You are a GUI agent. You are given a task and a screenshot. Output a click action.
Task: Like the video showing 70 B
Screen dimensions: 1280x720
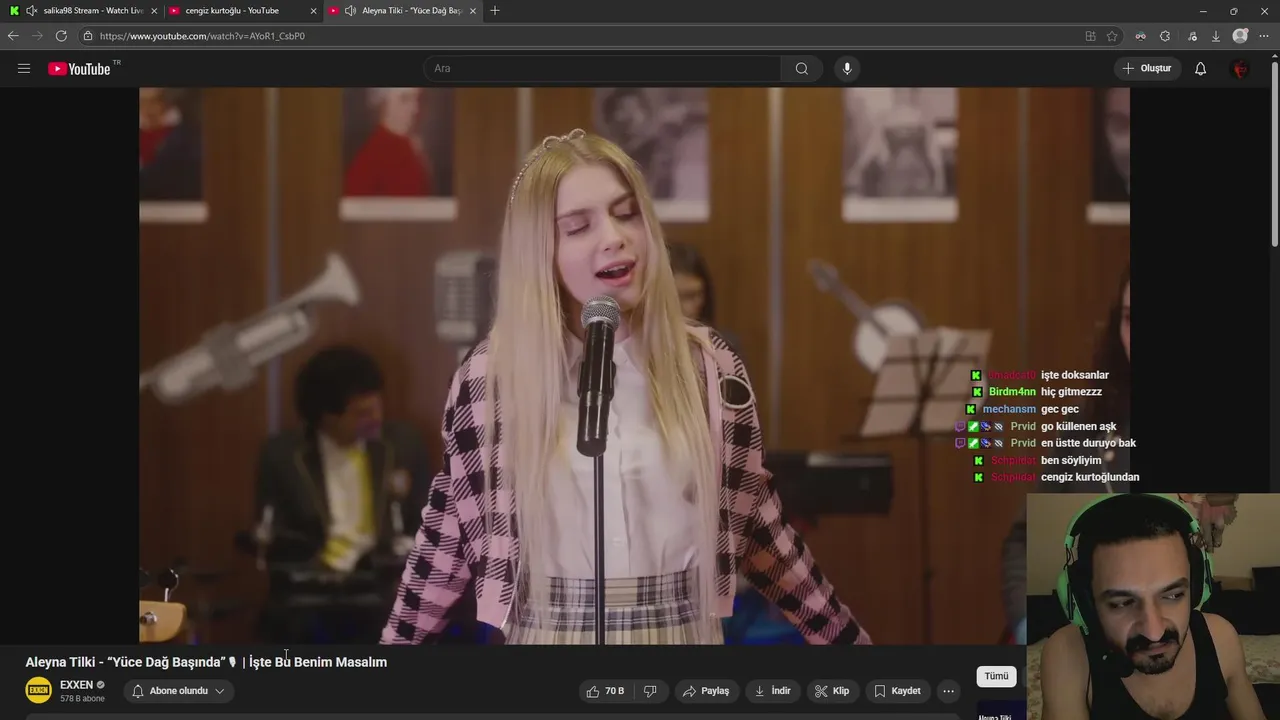(606, 691)
